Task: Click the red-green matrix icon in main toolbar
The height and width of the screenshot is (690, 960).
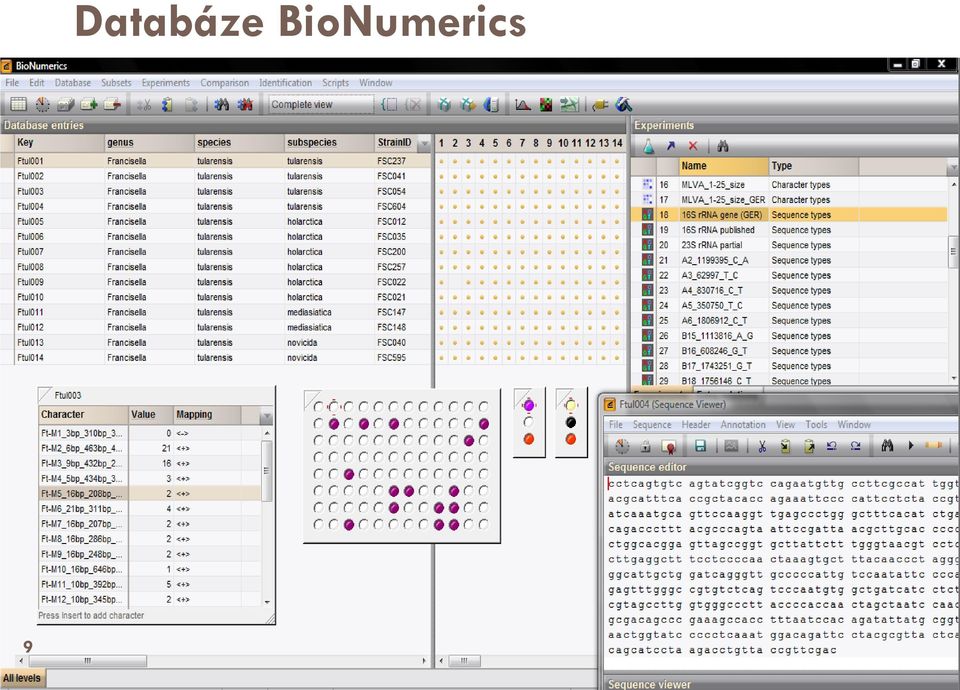Action: [546, 105]
